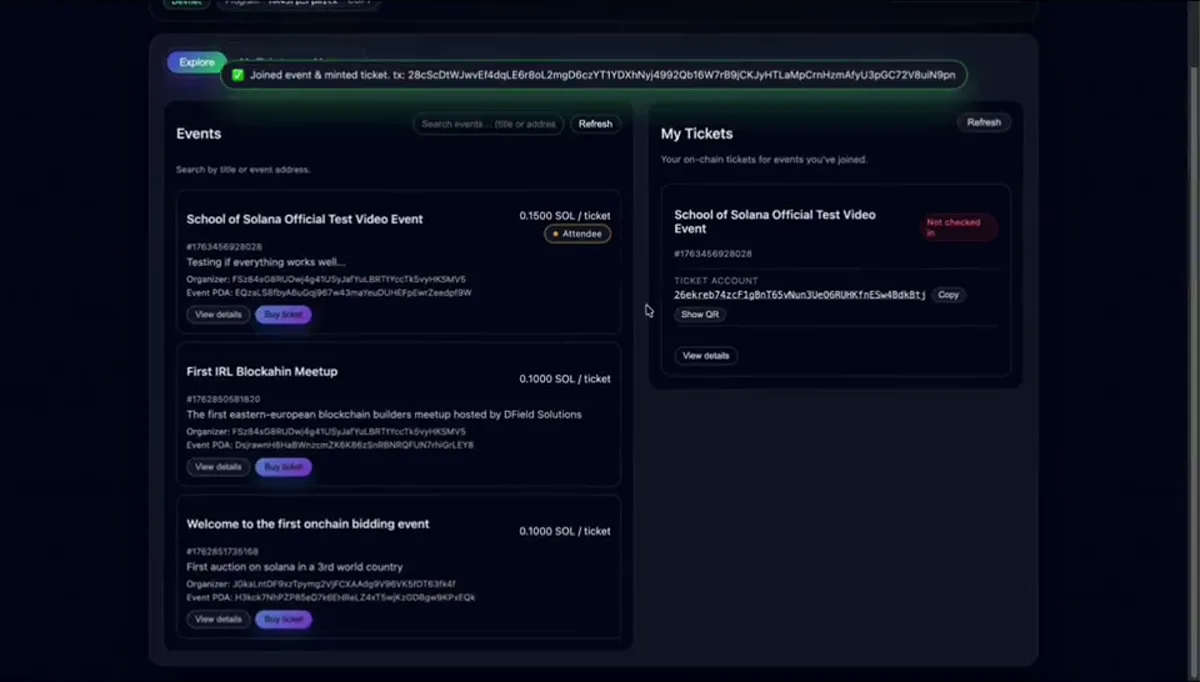Focus the Search events input field
Viewport: 1200px width, 682px height.
(x=488, y=124)
